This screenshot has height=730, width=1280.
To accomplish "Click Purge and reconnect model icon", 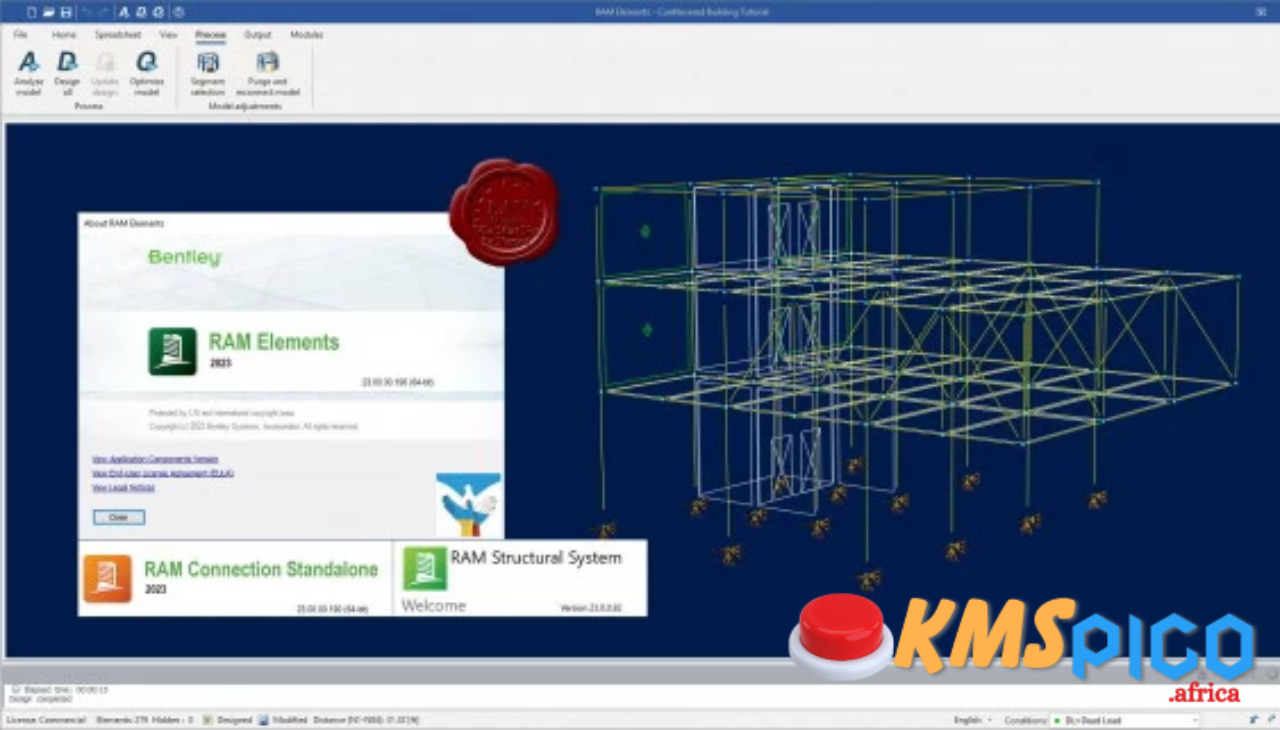I will pyautogui.click(x=267, y=63).
